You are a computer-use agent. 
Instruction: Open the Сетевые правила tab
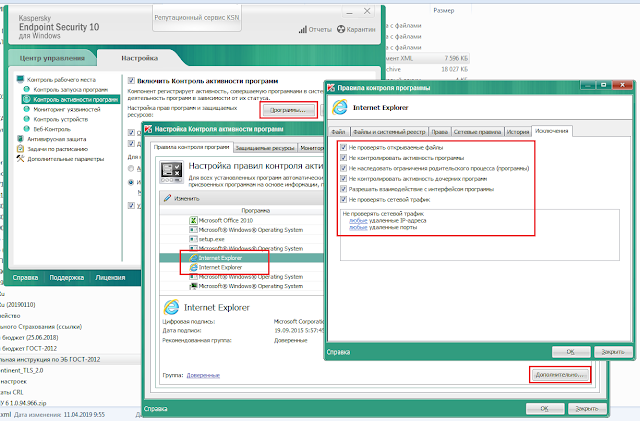pos(477,132)
